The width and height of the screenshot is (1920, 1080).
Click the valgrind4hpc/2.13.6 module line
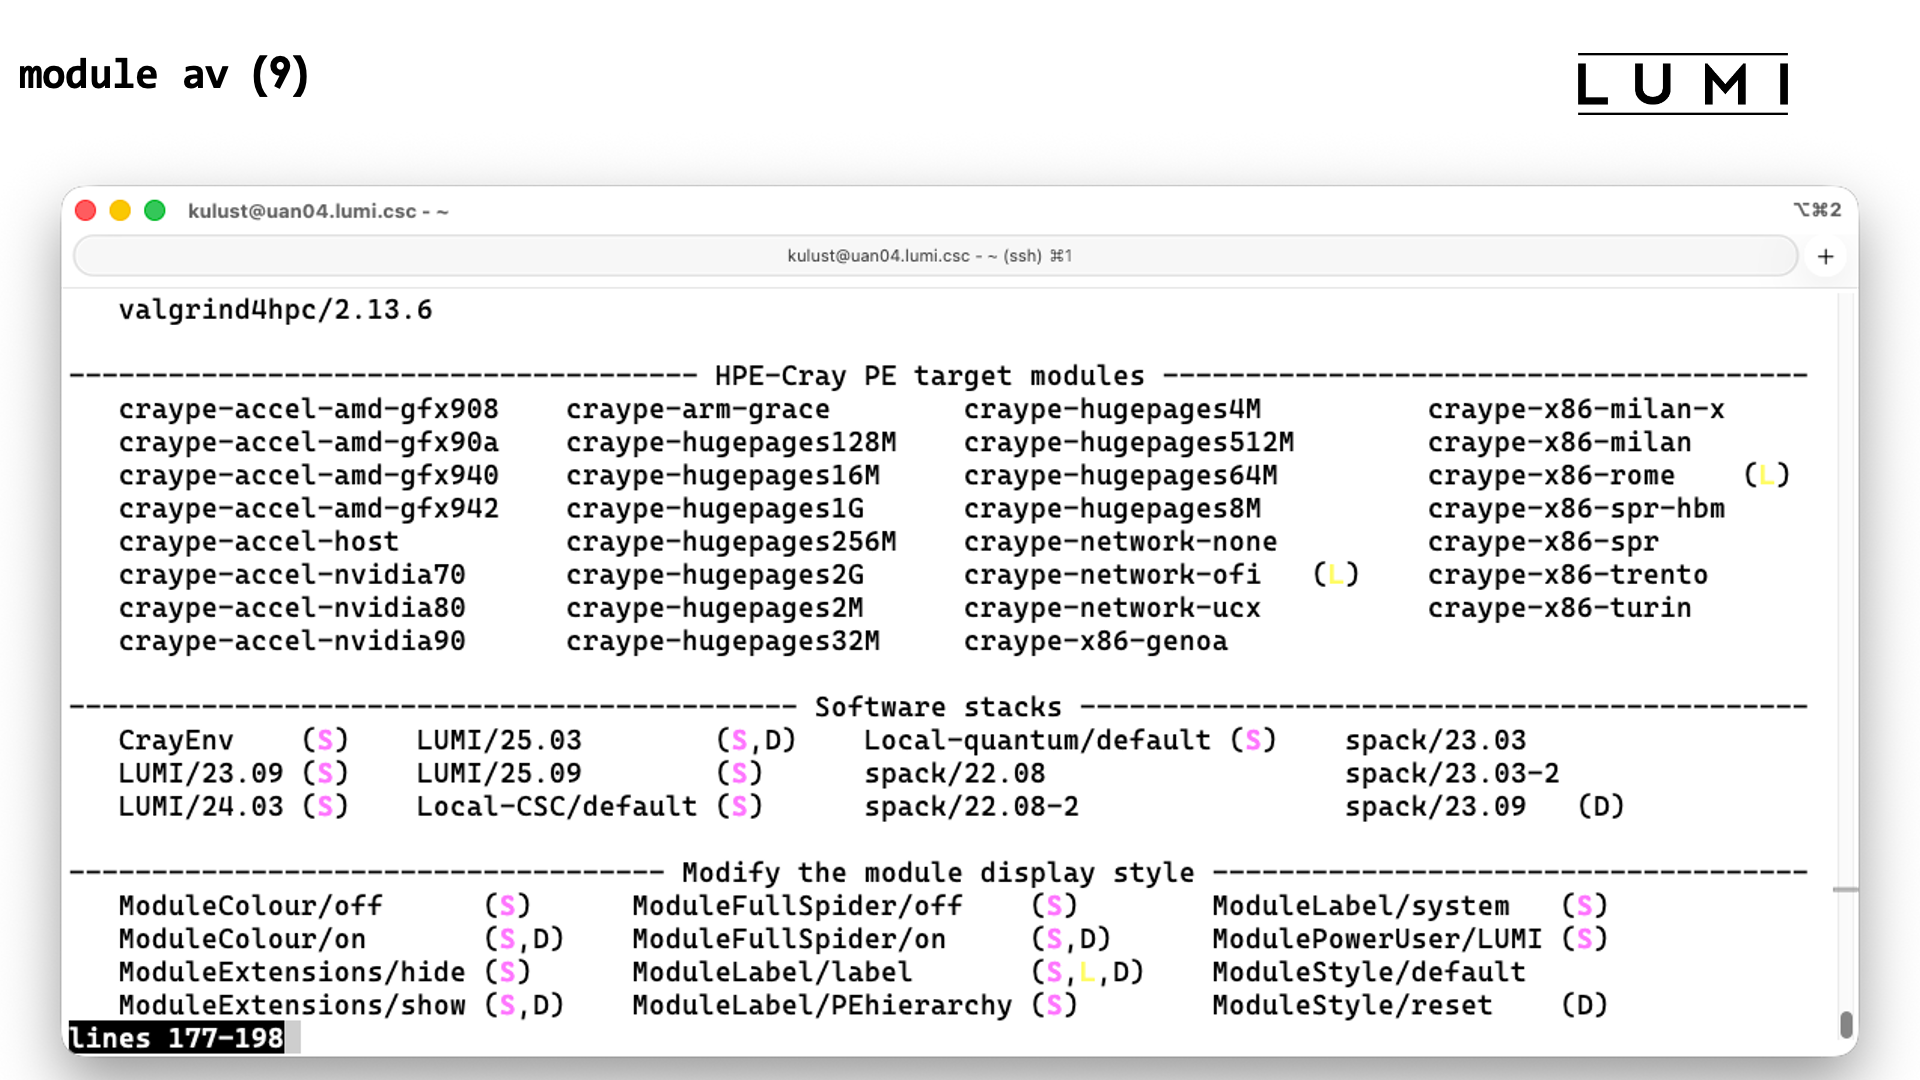point(275,310)
